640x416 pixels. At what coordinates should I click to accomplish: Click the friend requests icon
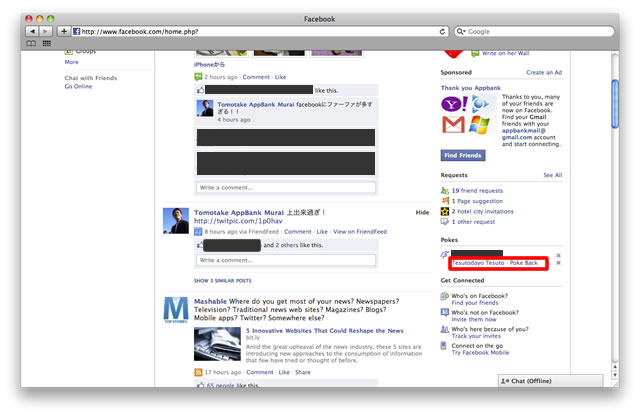[x=444, y=191]
